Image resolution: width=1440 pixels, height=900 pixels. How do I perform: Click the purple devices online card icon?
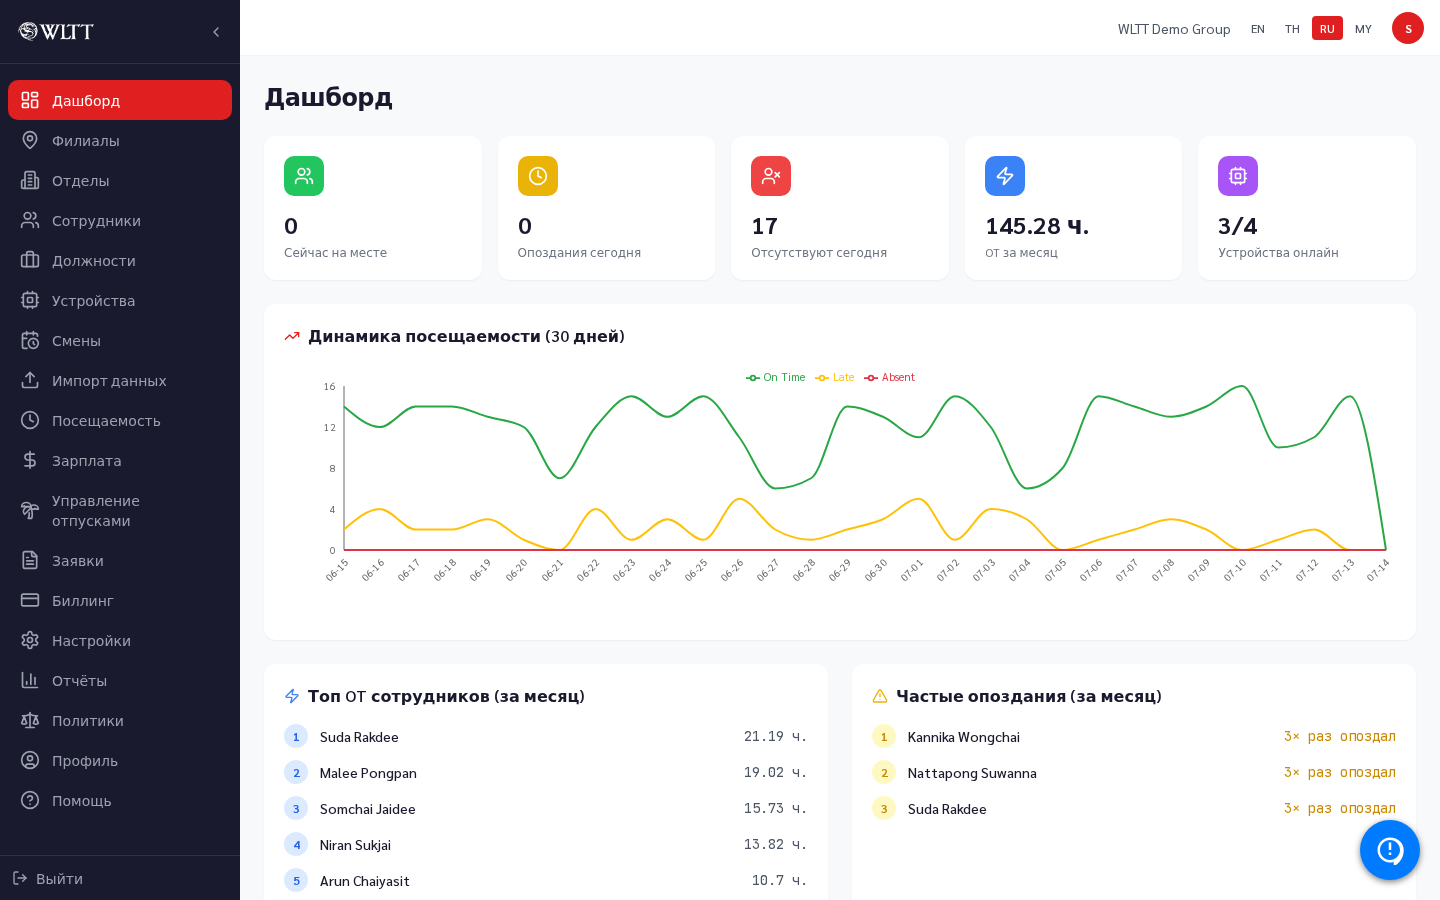click(x=1238, y=176)
